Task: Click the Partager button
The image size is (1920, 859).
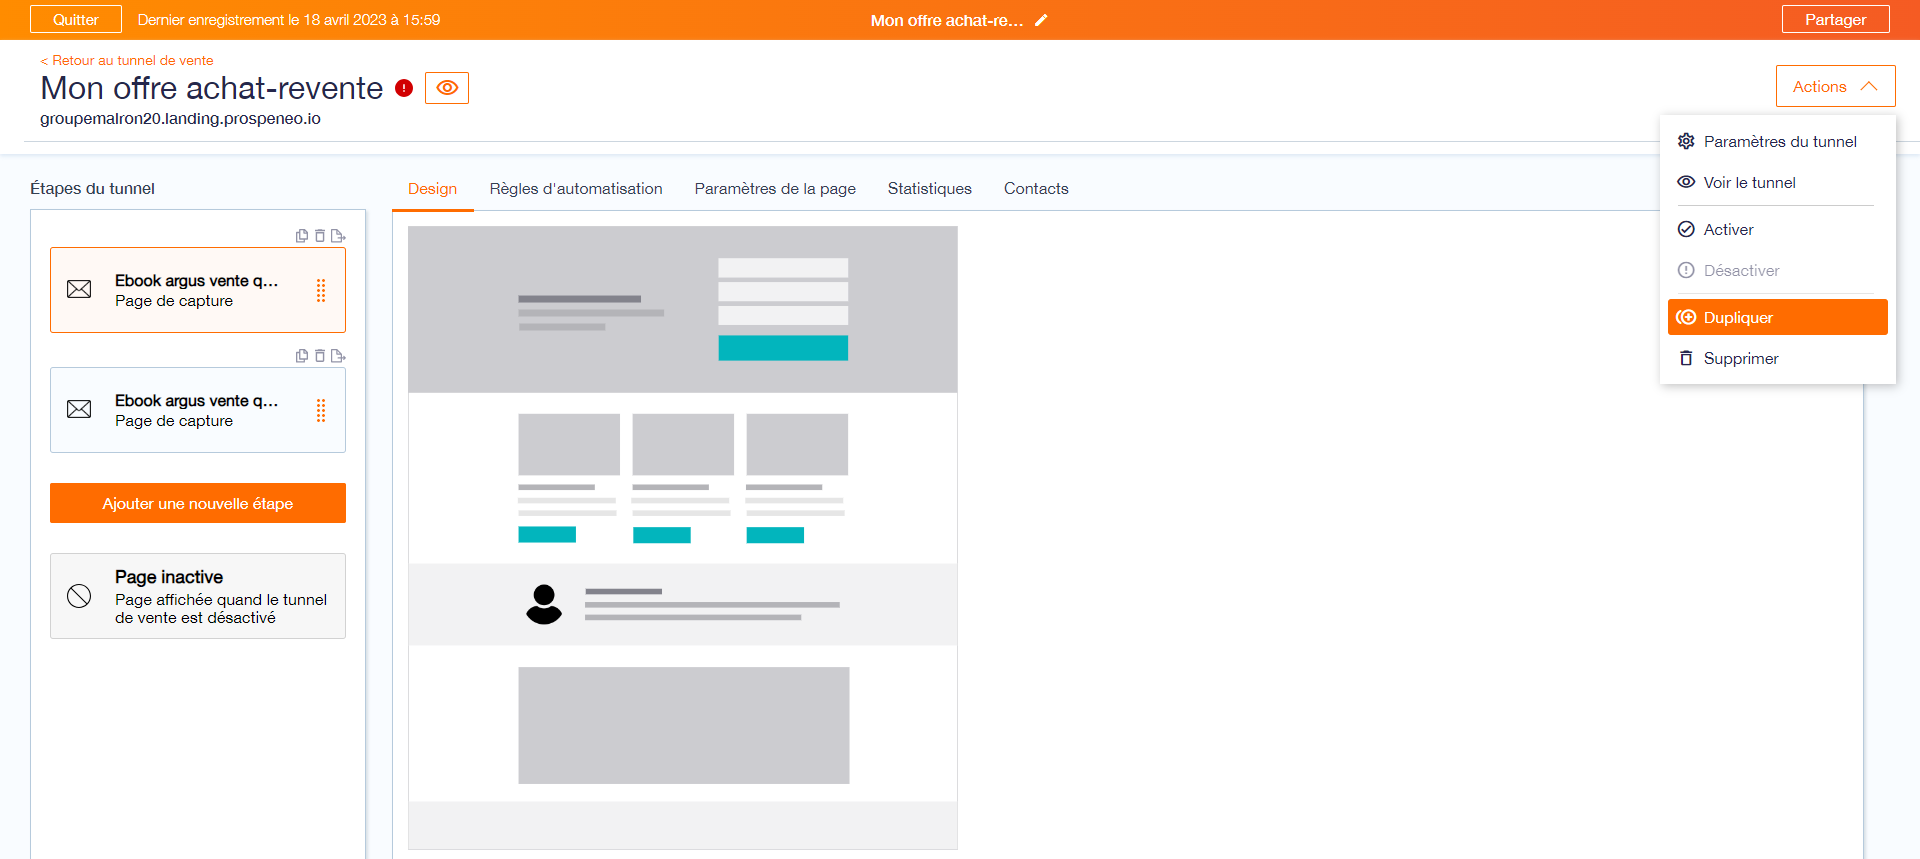Action: tap(1835, 19)
